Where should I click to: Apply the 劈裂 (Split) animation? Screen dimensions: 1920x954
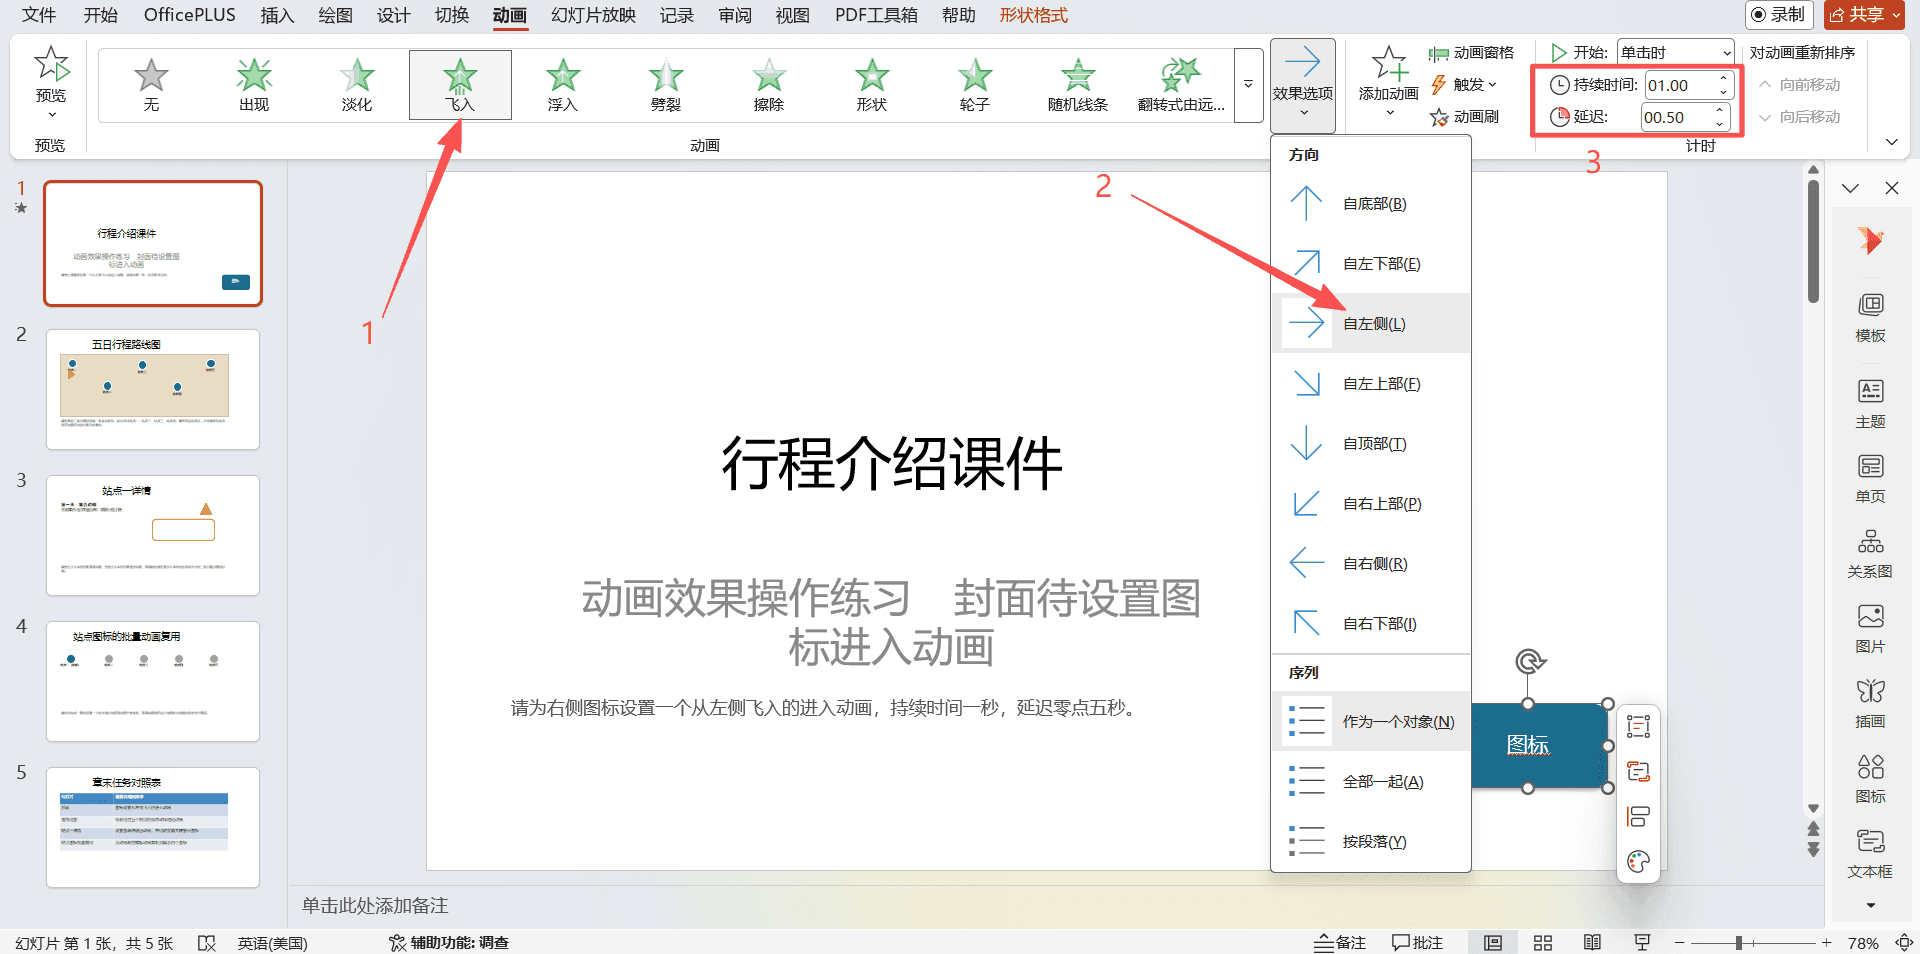click(x=666, y=85)
